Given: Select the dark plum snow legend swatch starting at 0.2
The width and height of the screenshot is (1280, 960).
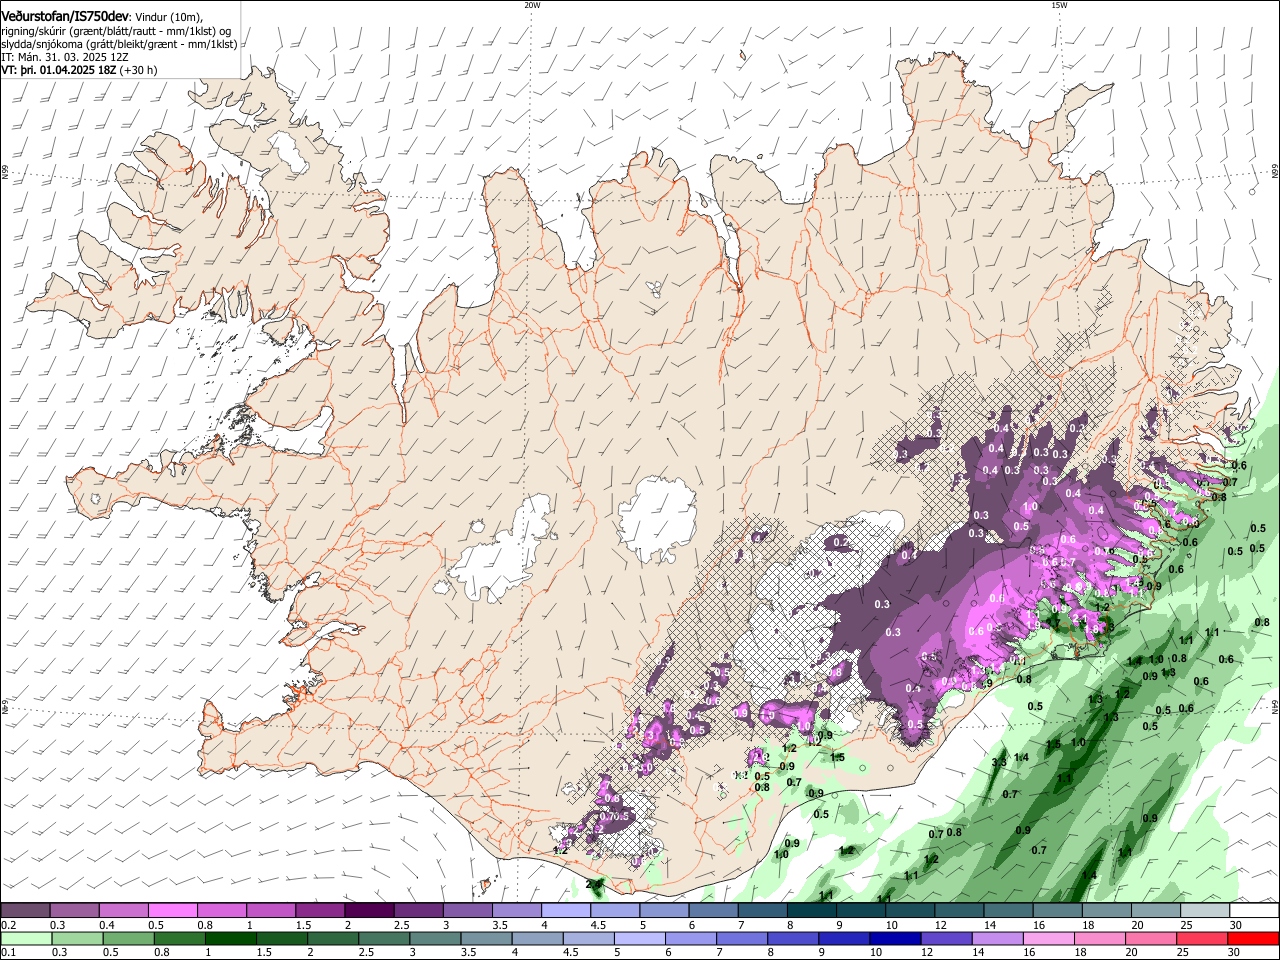Looking at the screenshot, I should click(25, 911).
